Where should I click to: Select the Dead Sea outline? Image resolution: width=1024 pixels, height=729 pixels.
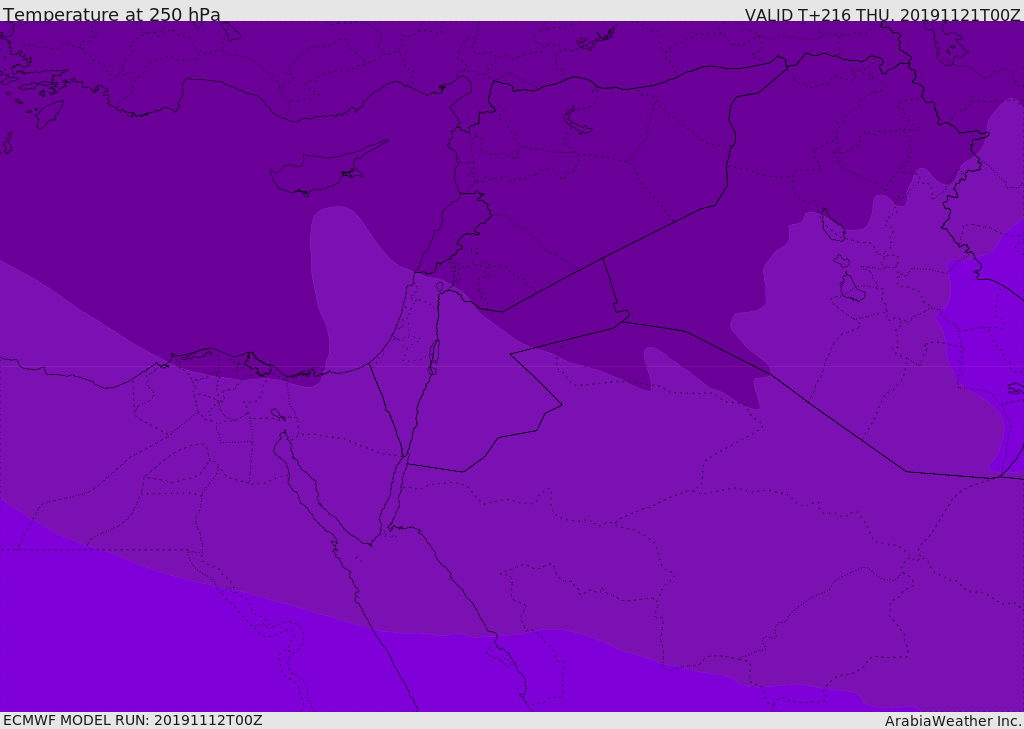[x=434, y=355]
